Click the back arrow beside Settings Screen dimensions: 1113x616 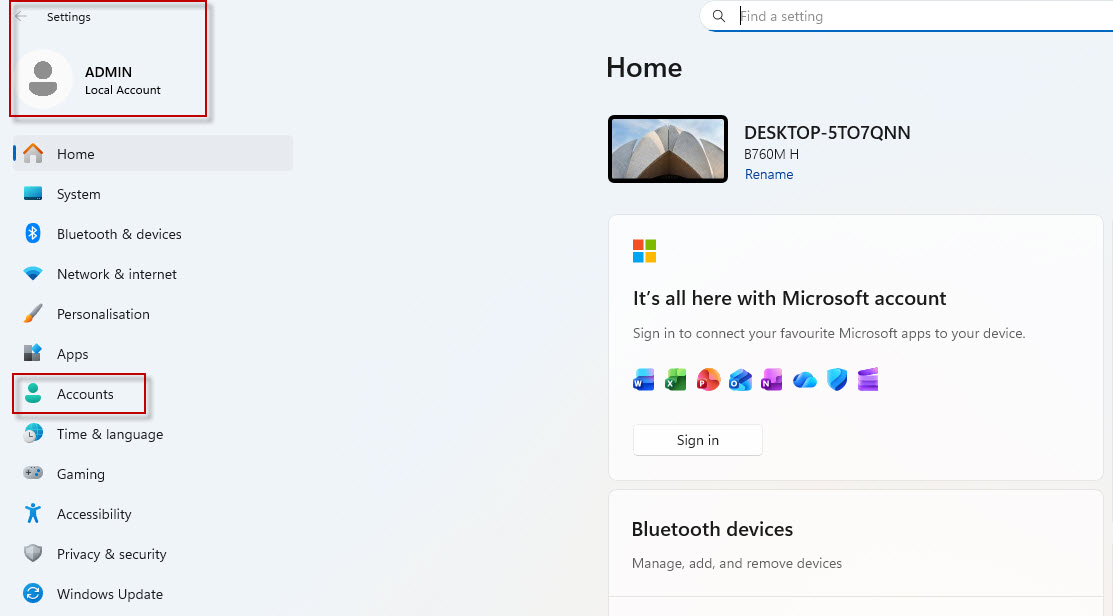(x=21, y=16)
